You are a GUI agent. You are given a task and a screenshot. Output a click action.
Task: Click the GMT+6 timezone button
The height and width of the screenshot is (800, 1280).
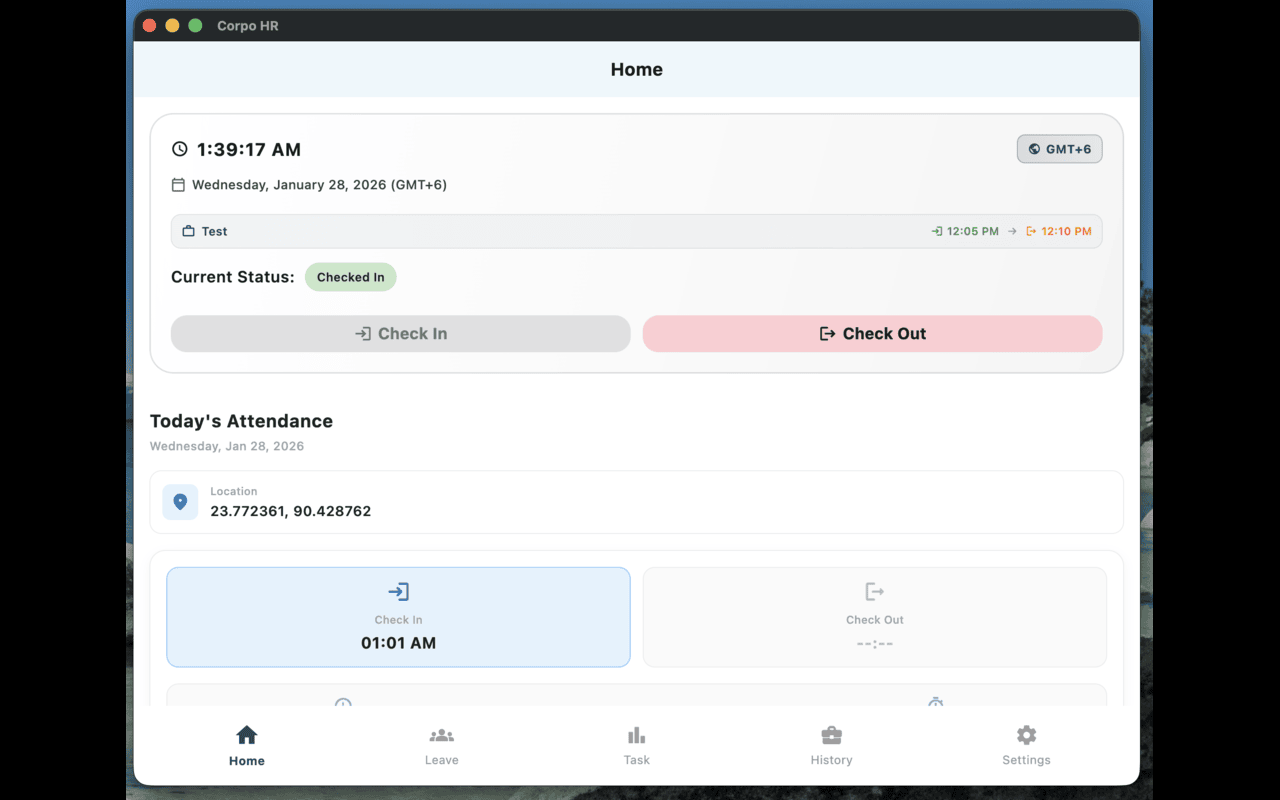pyautogui.click(x=1059, y=149)
